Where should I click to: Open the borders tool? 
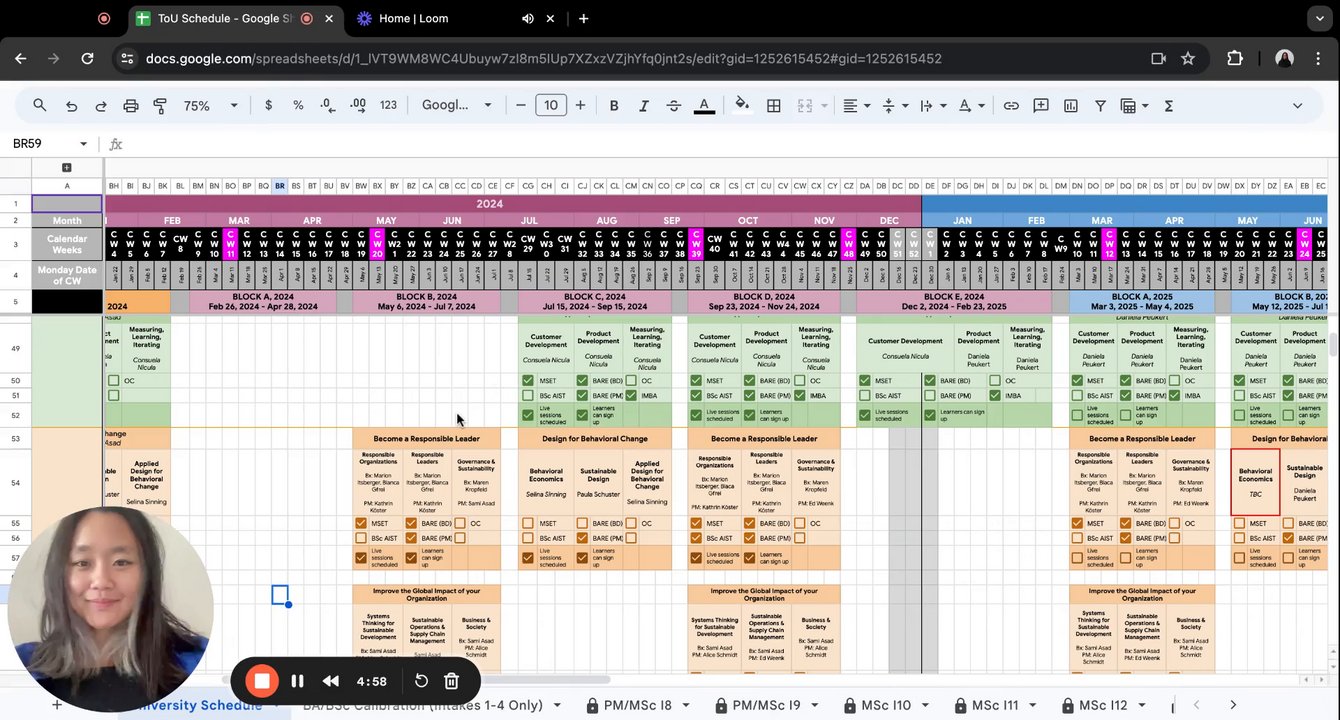pos(773,106)
